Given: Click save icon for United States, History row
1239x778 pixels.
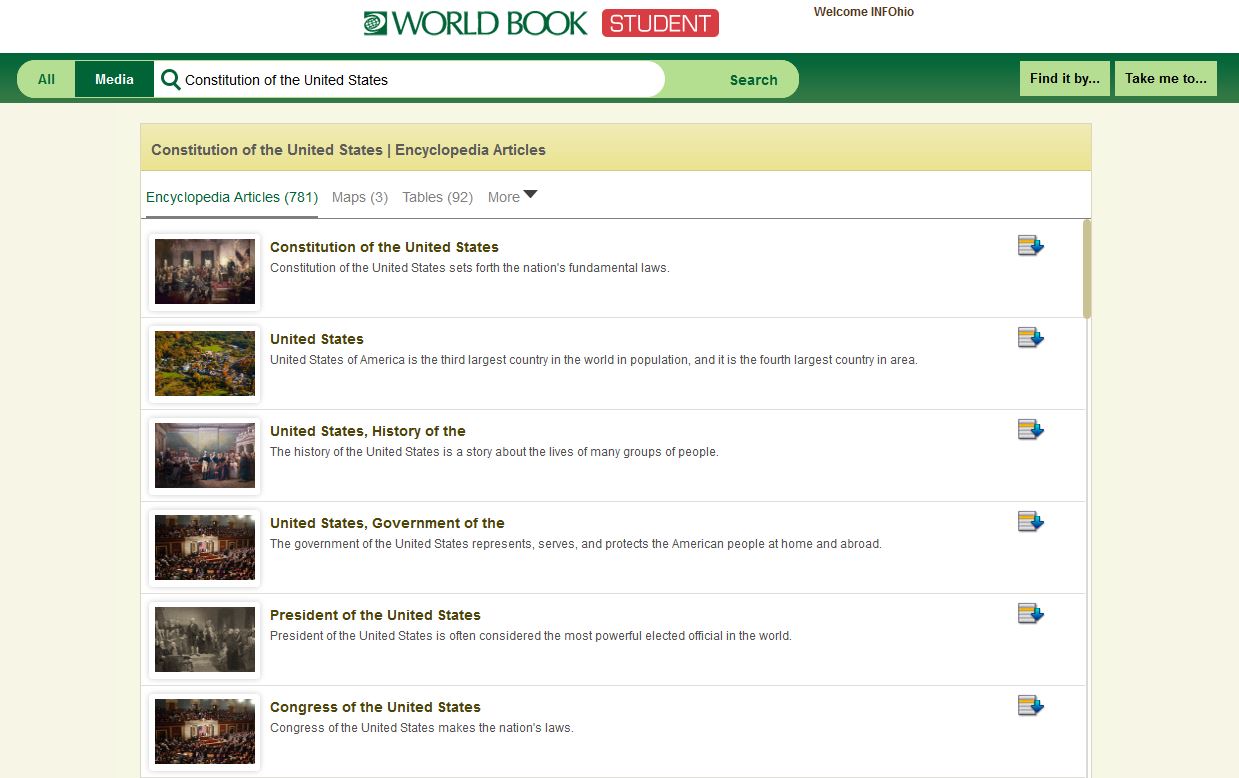Looking at the screenshot, I should point(1030,430).
